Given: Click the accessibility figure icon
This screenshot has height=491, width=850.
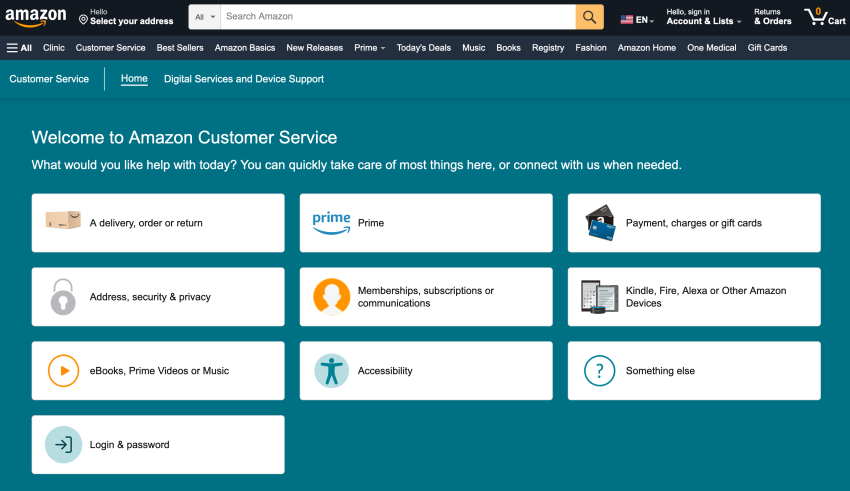Looking at the screenshot, I should tap(331, 371).
